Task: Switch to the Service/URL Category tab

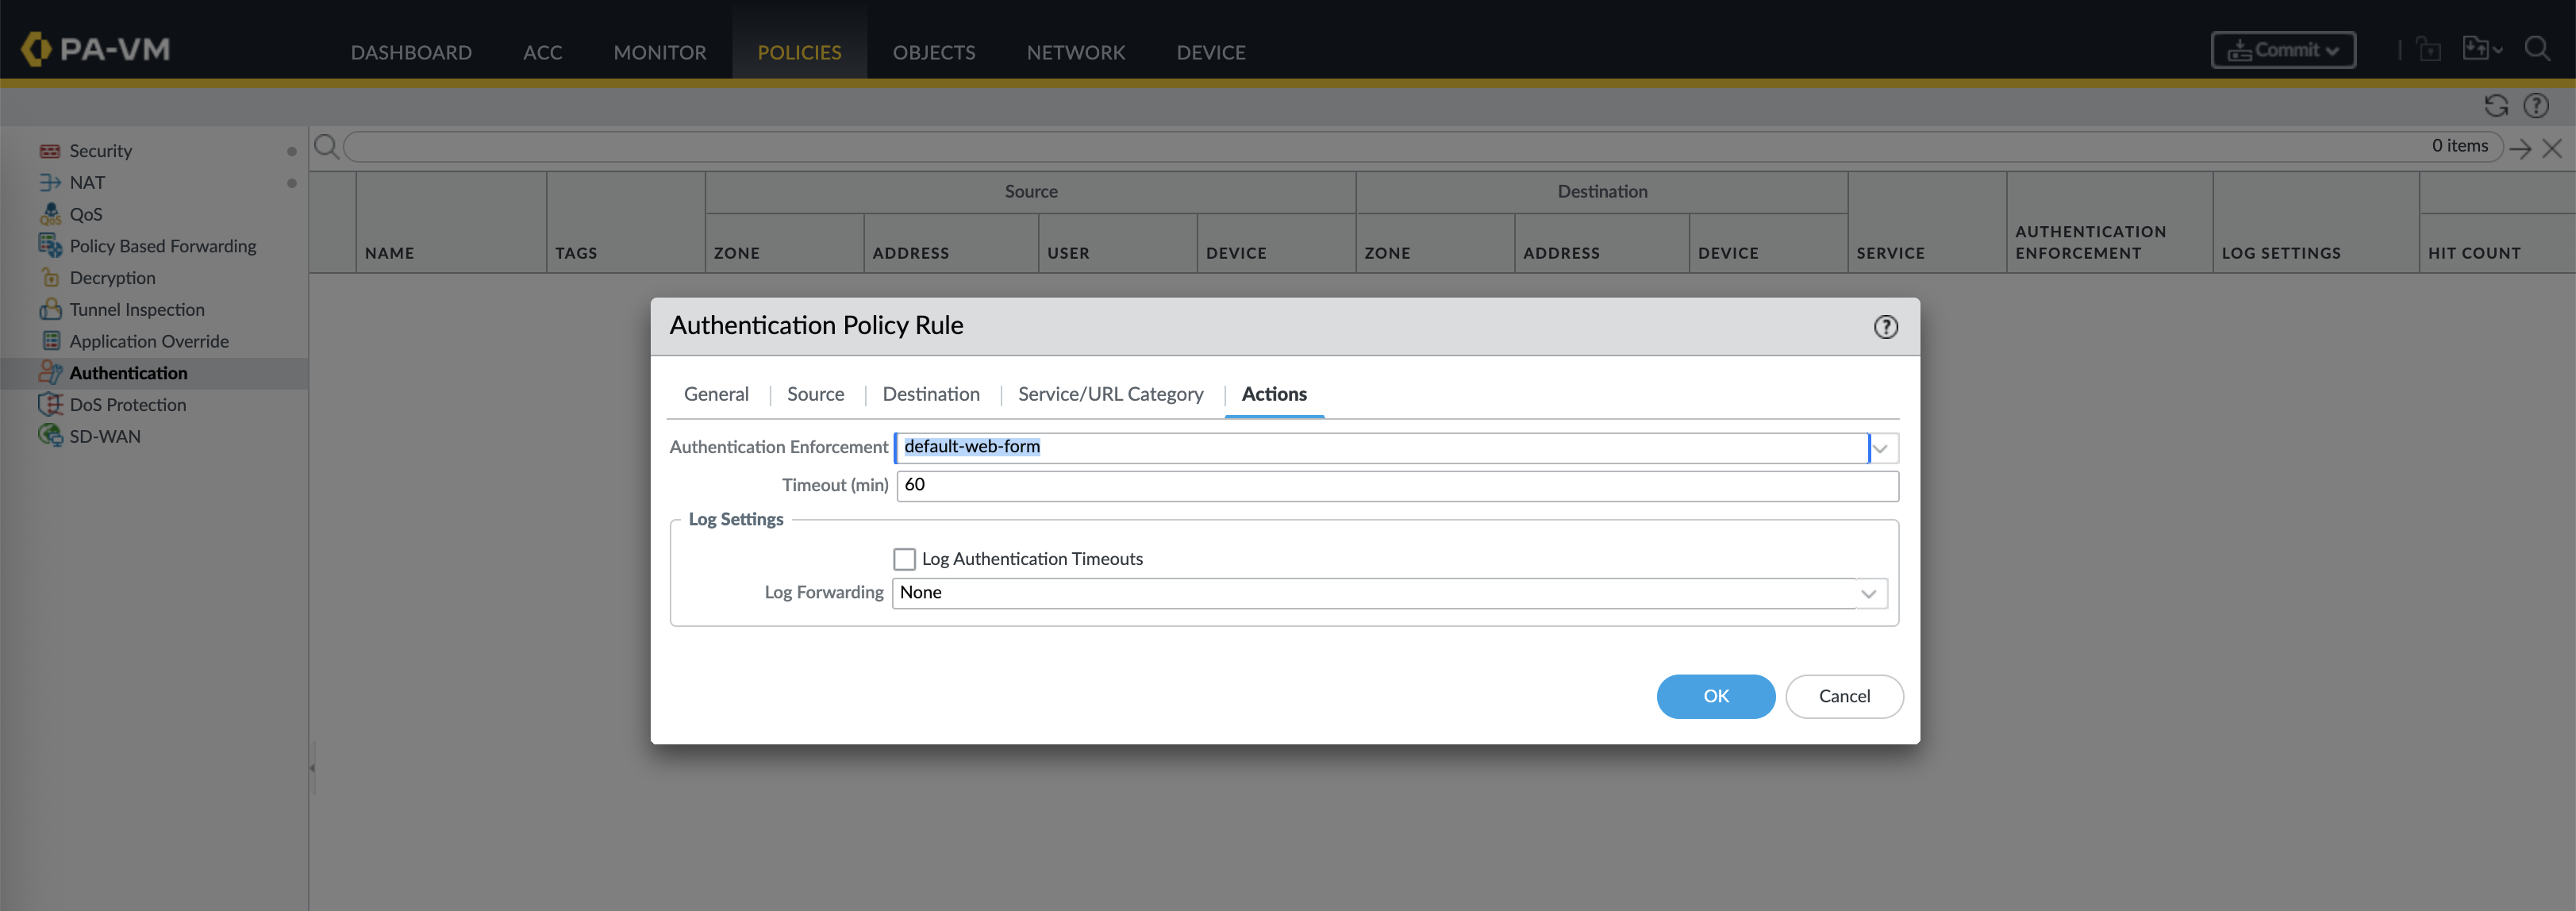Action: 1110,394
